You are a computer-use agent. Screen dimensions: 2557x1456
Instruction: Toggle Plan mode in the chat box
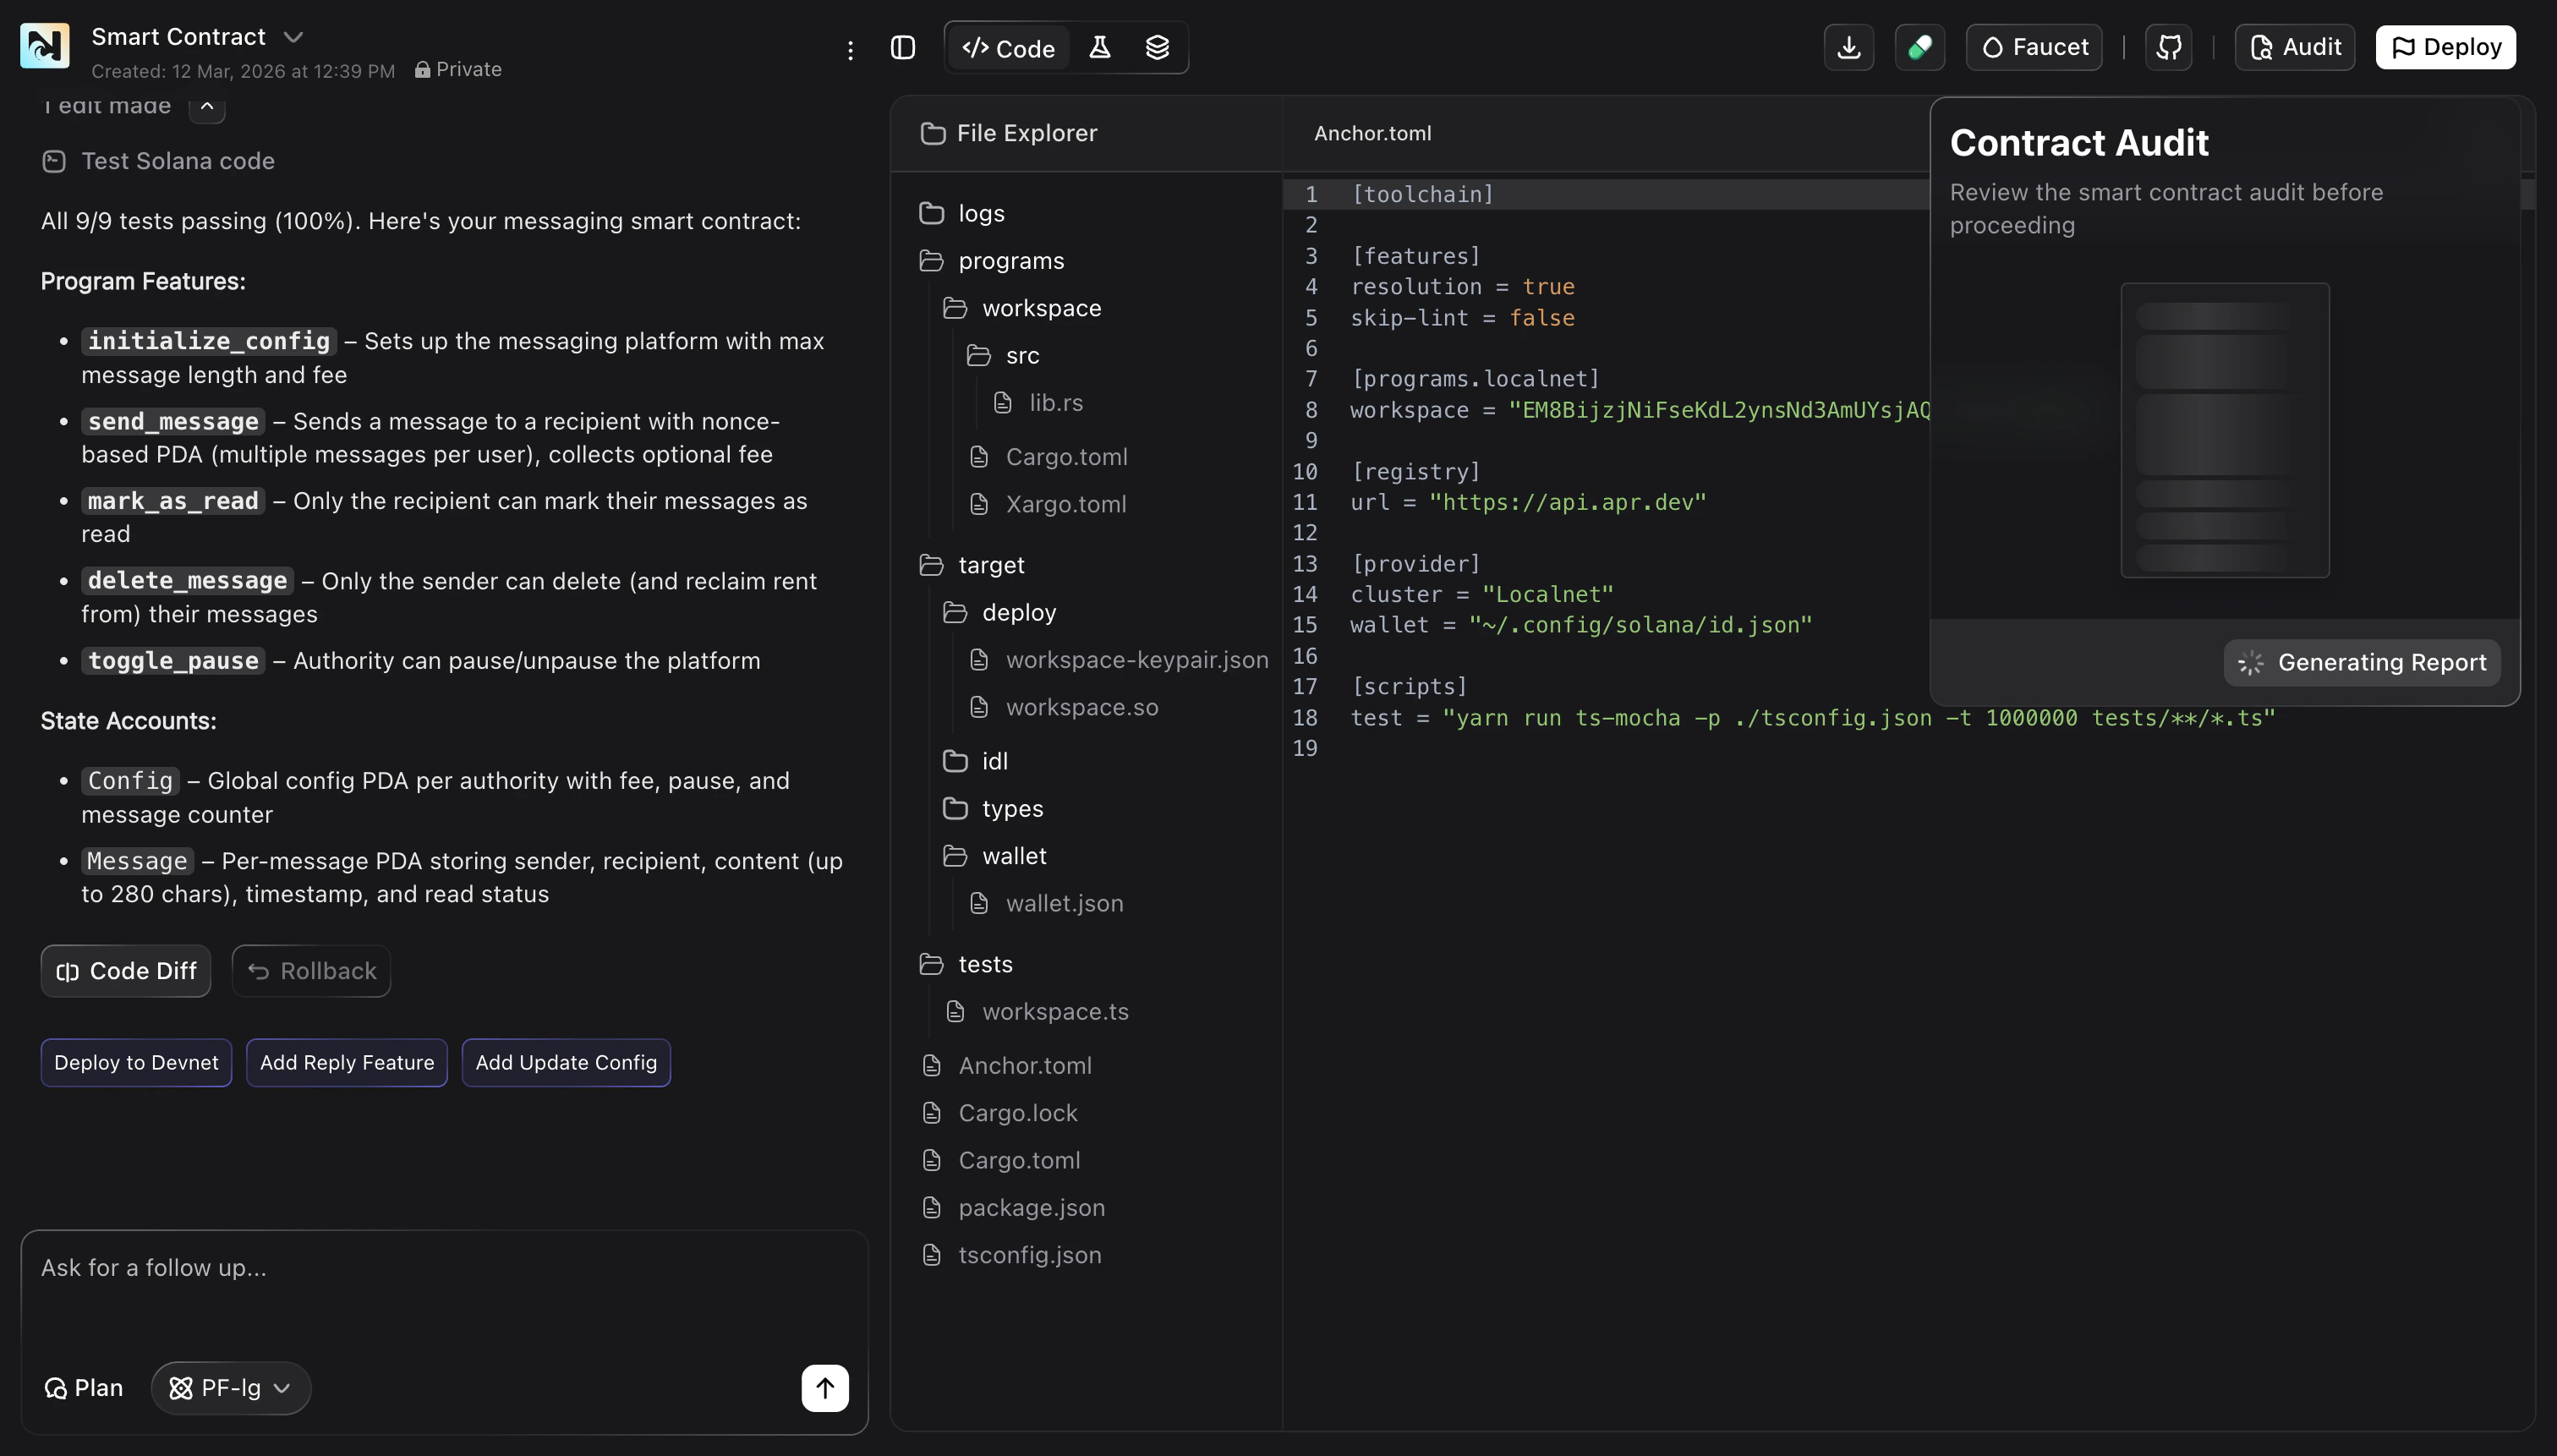(84, 1387)
